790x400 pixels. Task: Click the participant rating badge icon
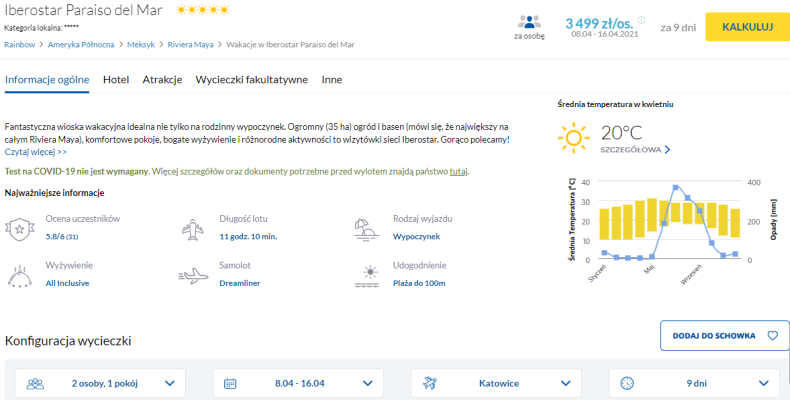click(x=19, y=229)
